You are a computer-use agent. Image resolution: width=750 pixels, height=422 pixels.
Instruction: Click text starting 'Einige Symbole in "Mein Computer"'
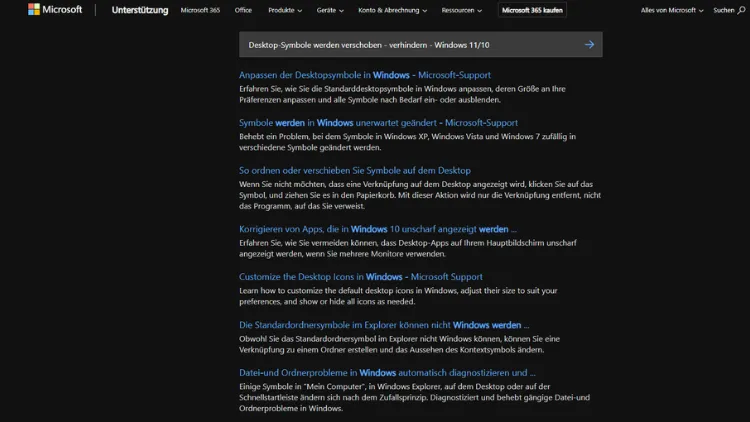click(x=414, y=397)
